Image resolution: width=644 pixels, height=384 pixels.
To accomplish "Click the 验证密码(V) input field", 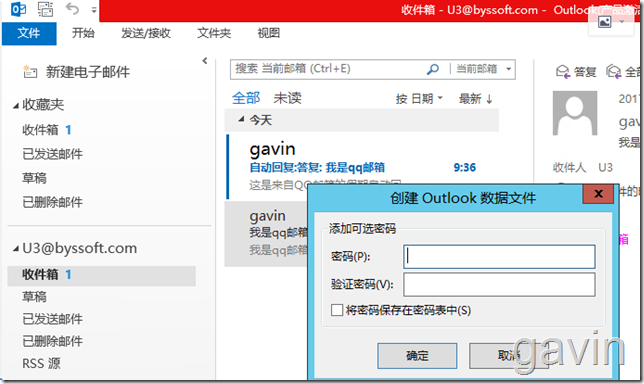I will coord(499,285).
